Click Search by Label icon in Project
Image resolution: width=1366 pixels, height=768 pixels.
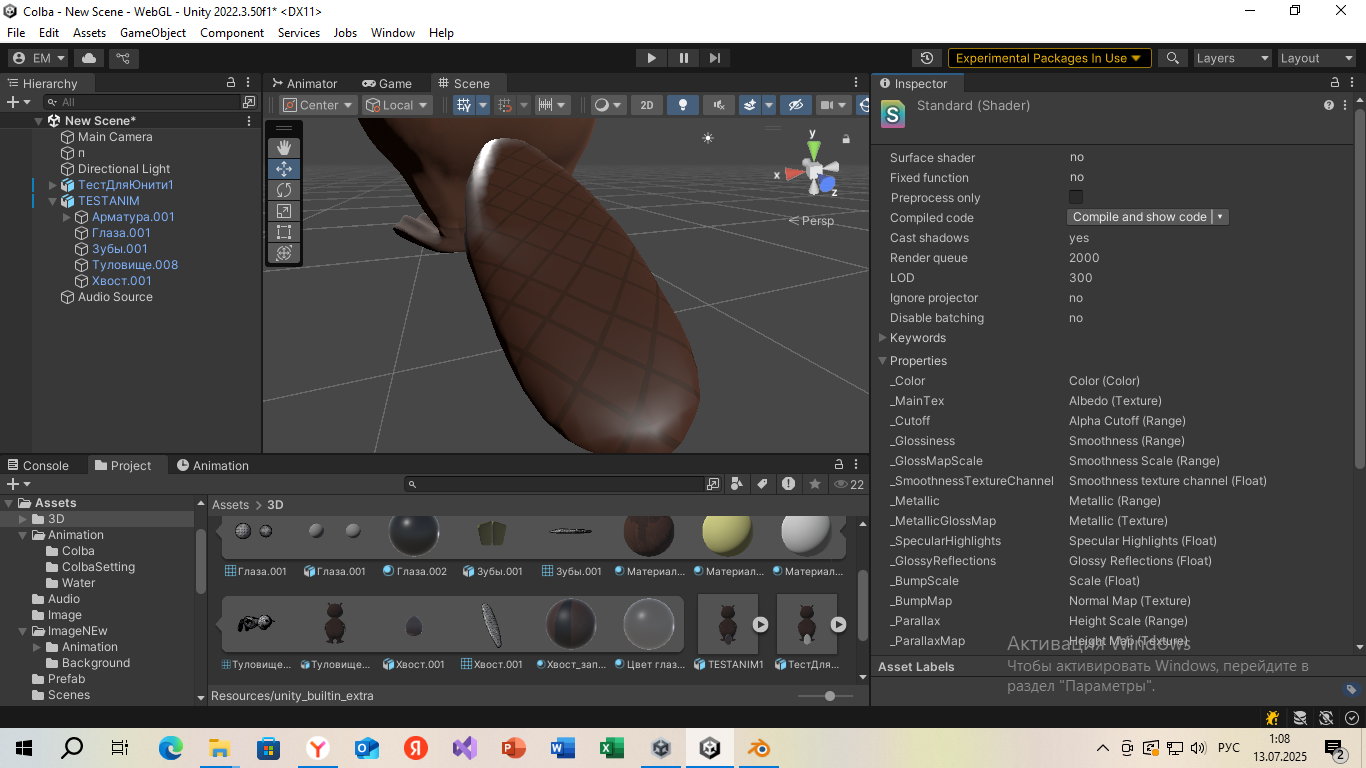click(x=762, y=484)
